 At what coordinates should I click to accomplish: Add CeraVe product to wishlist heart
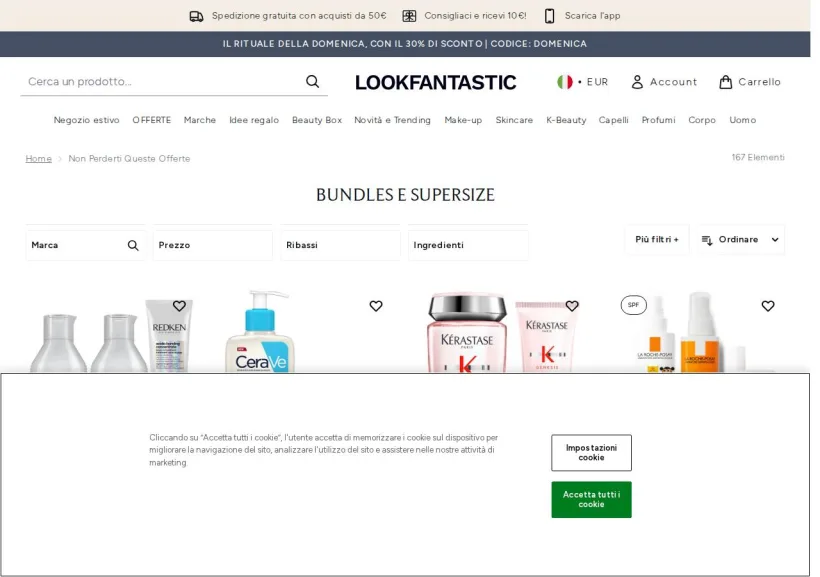coord(375,306)
